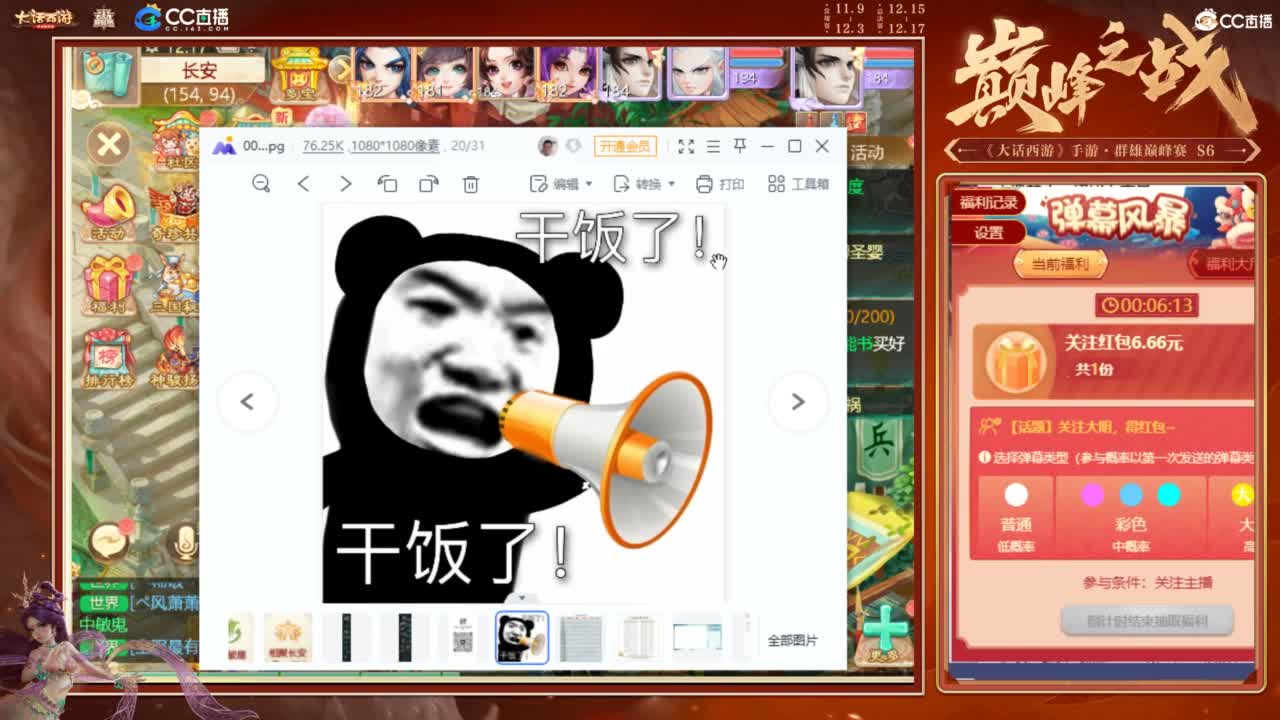Open the 排行榜 ranking icon

[x=109, y=358]
